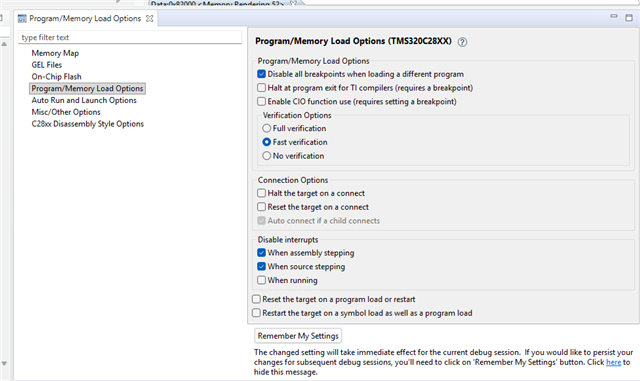This screenshot has width=640, height=381.
Task: Select Fast verification radio button
Action: 267,142
